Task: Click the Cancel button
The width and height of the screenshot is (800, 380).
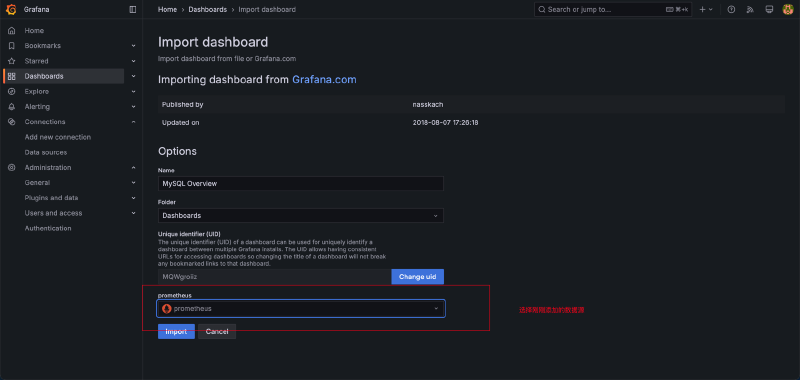Action: (217, 332)
